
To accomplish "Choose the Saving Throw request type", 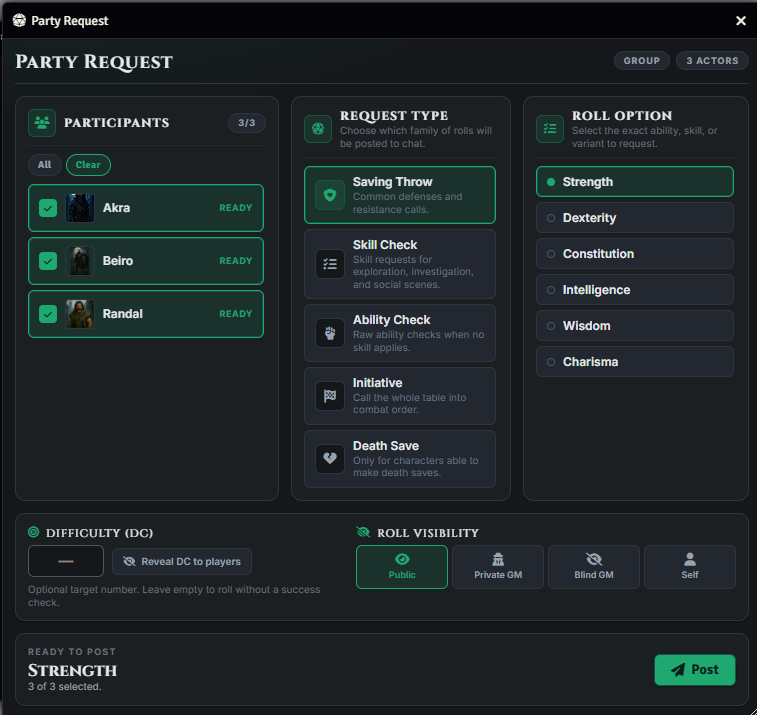I will (x=400, y=195).
